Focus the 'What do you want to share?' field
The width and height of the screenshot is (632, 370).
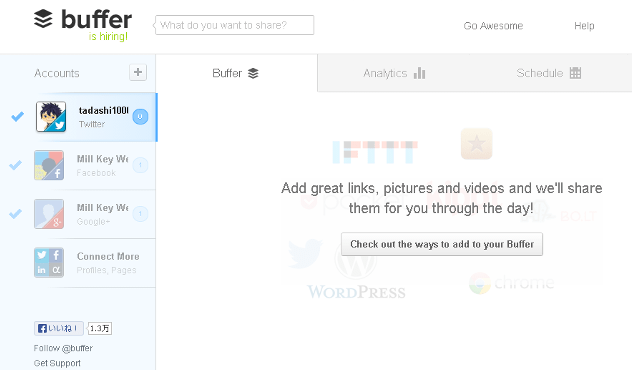[x=235, y=25]
